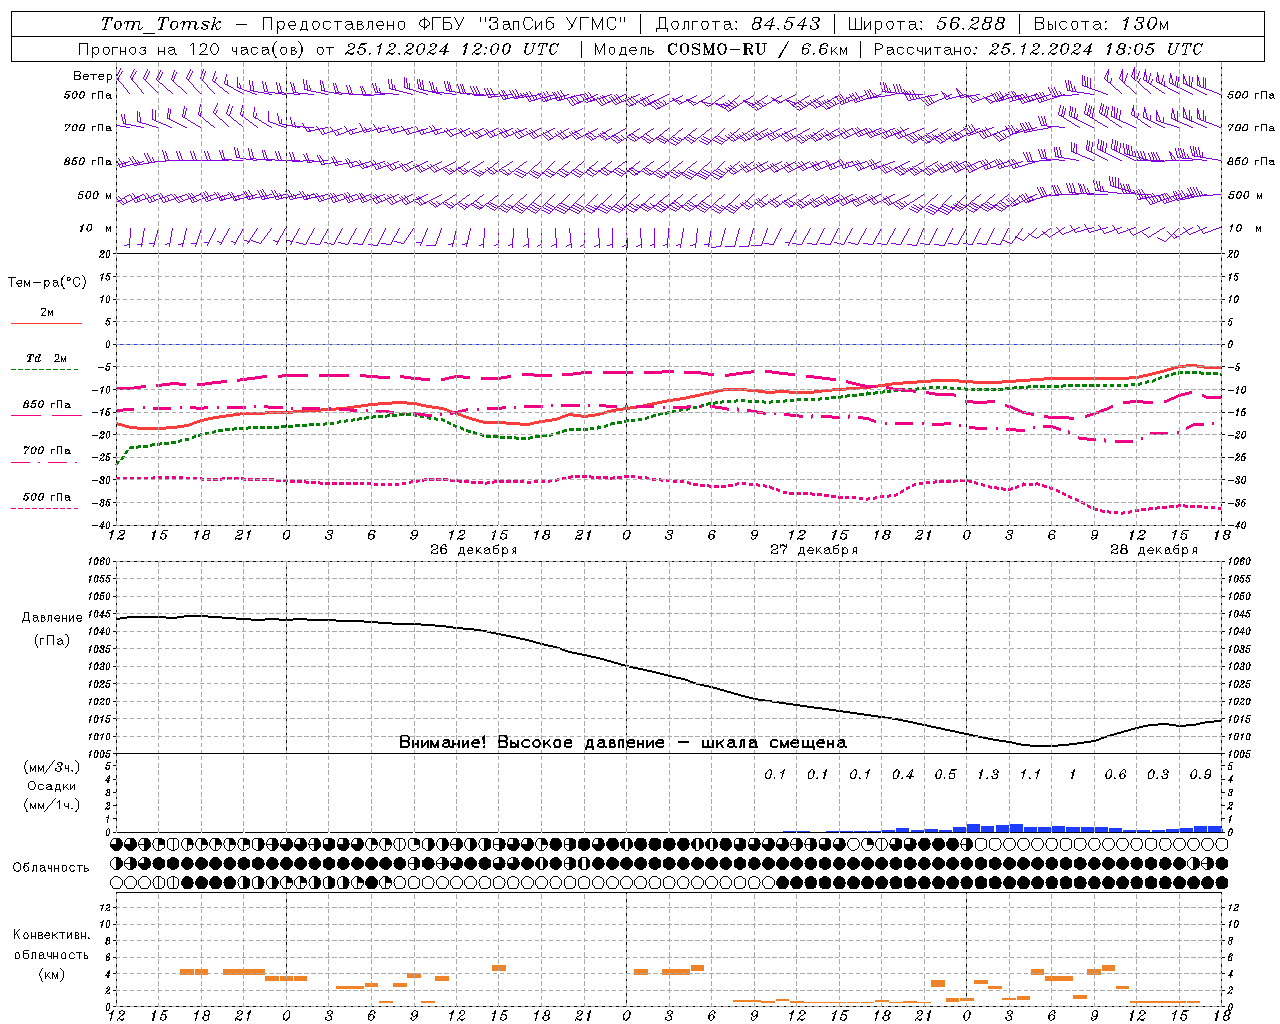Click the "Рассчитано: 25.12.2024 18:05 UTC" timestamp
Viewport: 1280px width, 1024px height.
(x=1038, y=49)
